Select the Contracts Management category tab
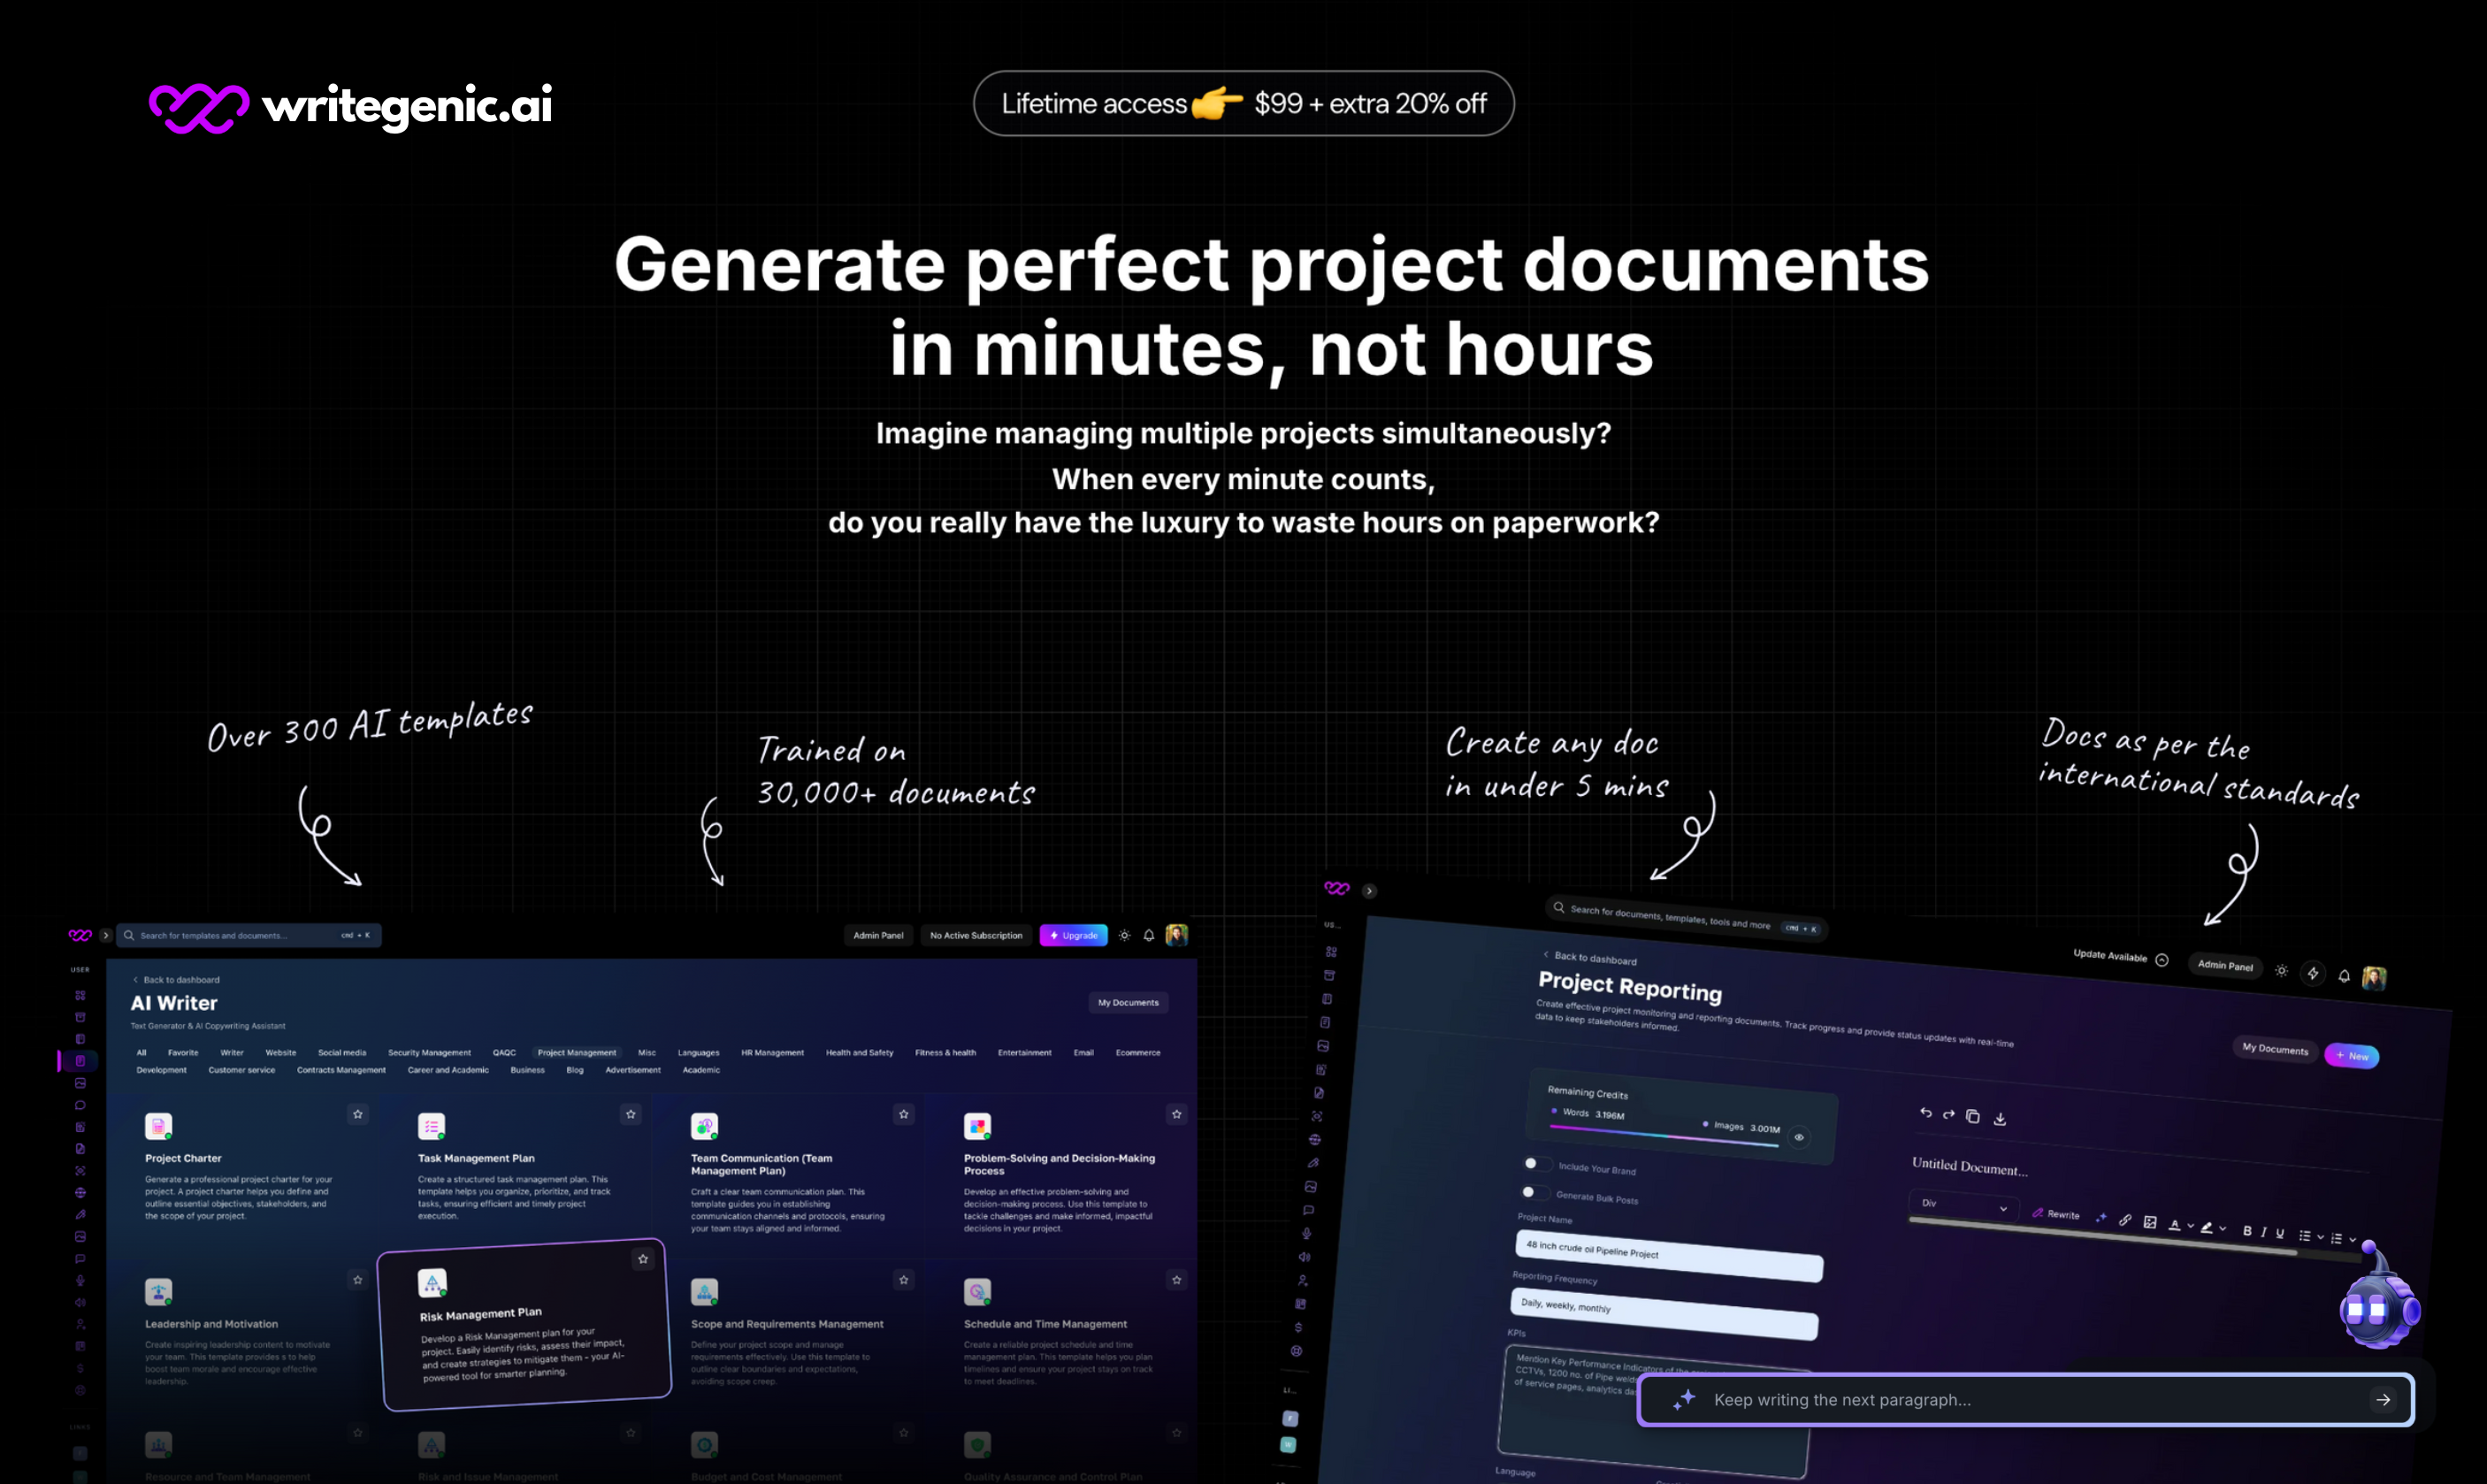 click(341, 1070)
